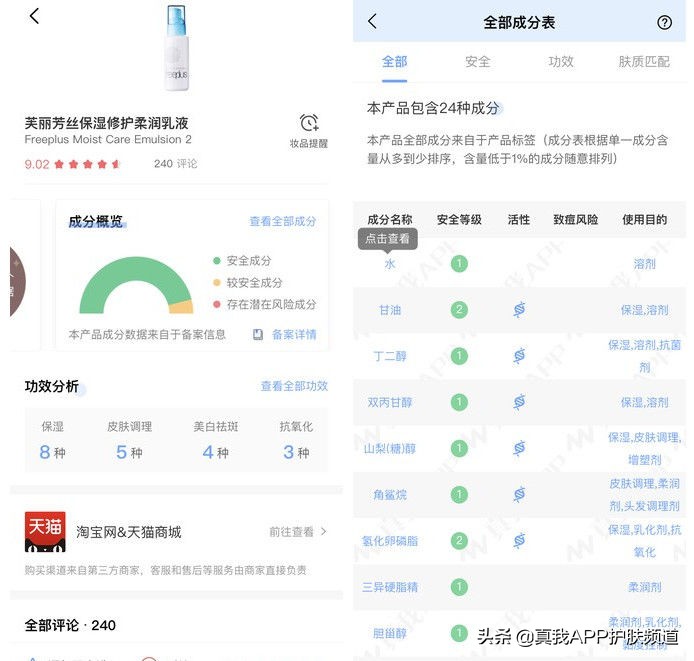
Task: Tap 保湿 8 种 efficacy item
Action: click(x=52, y=440)
